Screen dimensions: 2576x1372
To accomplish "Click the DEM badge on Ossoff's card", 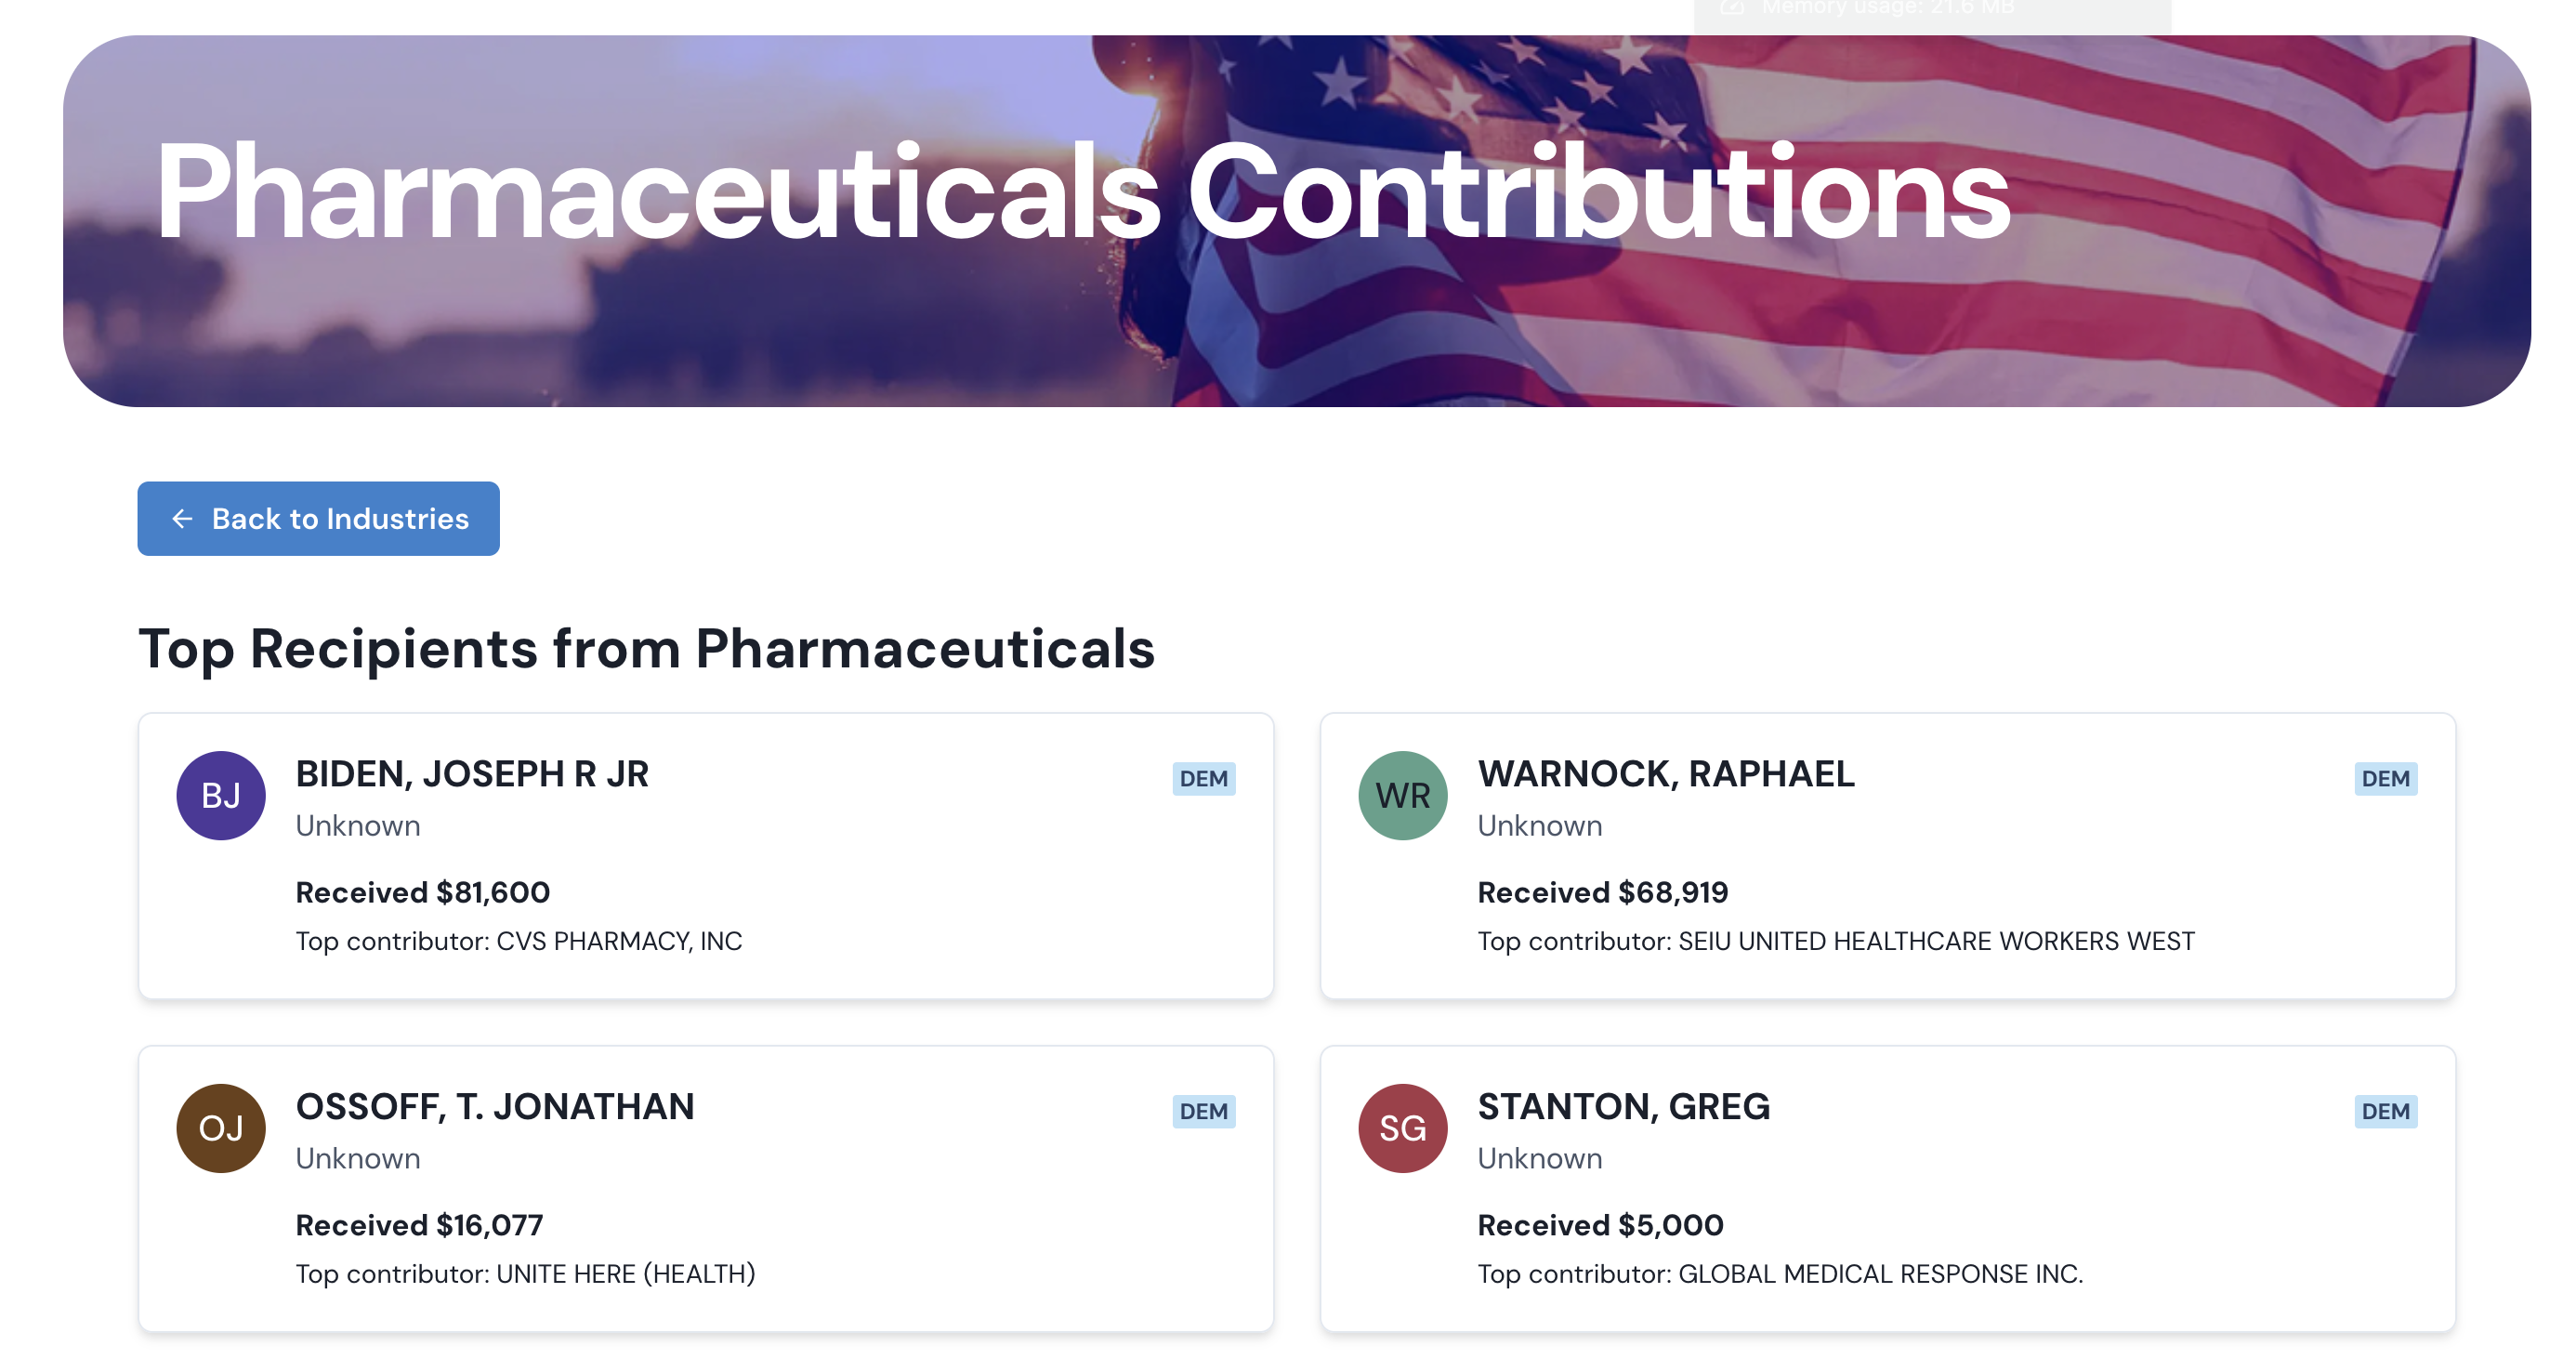I will 1203,1111.
